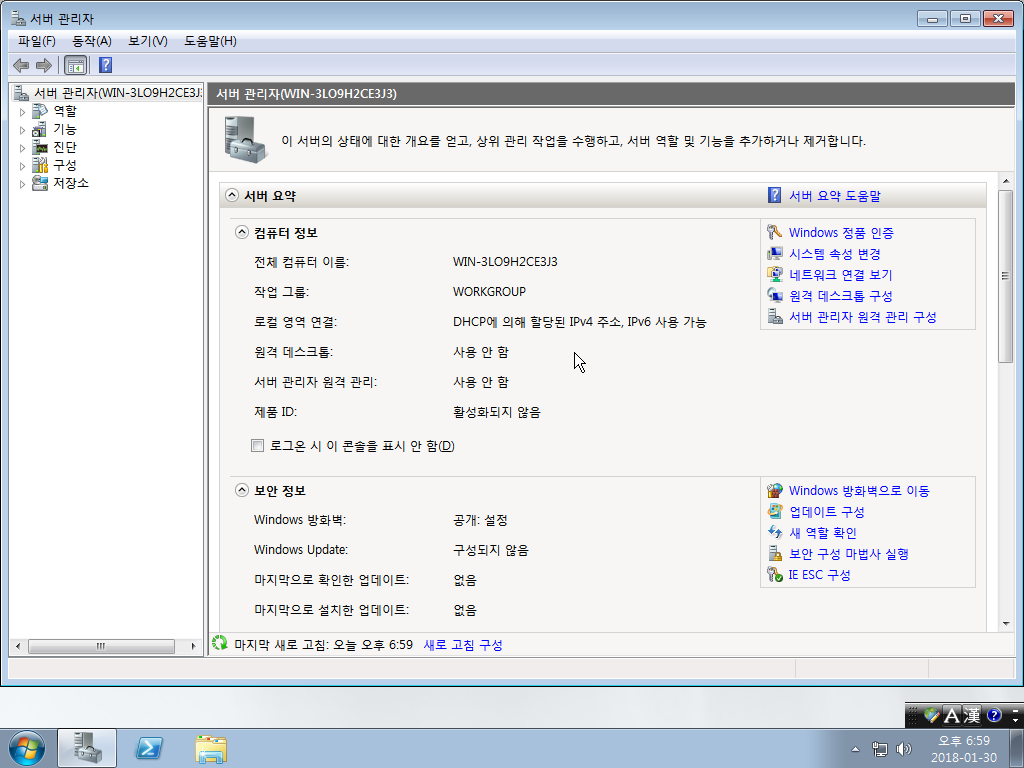Click the language bar A input mode button
This screenshot has width=1024, height=768.
pyautogui.click(x=952, y=716)
